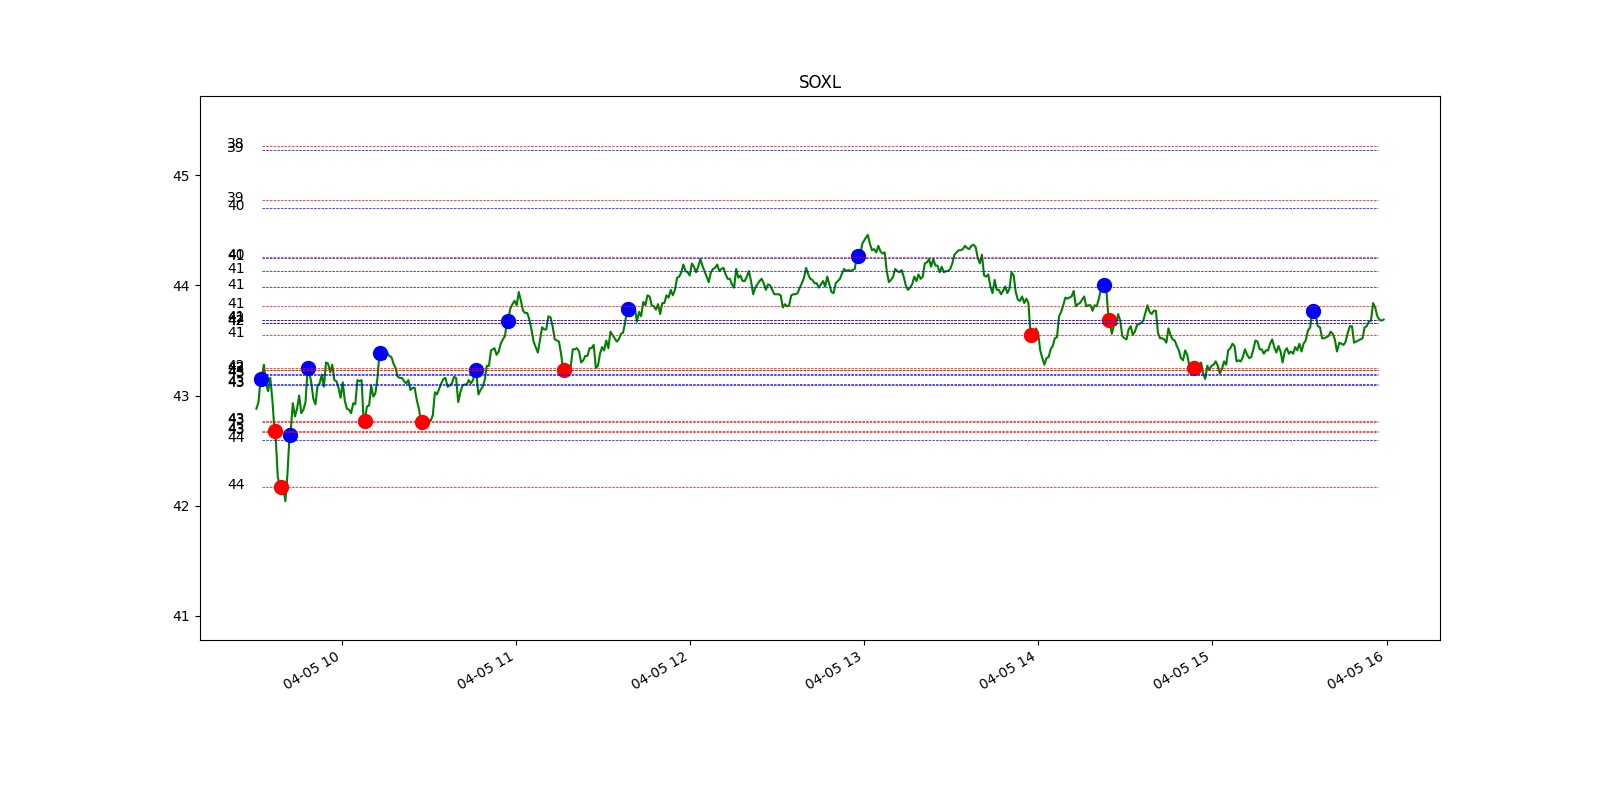
Task: Click the 44 label beside the lowest red dashed line
Action: tap(236, 484)
